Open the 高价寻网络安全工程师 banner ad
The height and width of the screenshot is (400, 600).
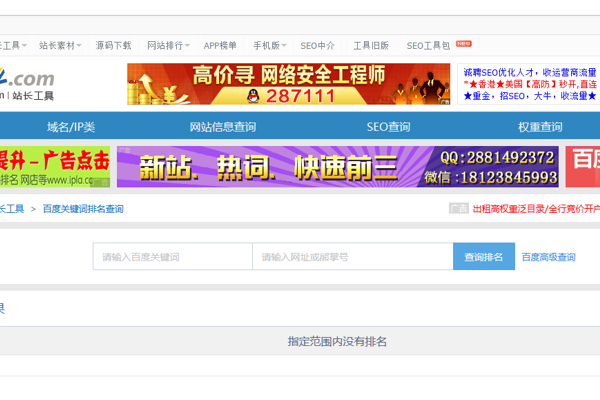(x=289, y=84)
